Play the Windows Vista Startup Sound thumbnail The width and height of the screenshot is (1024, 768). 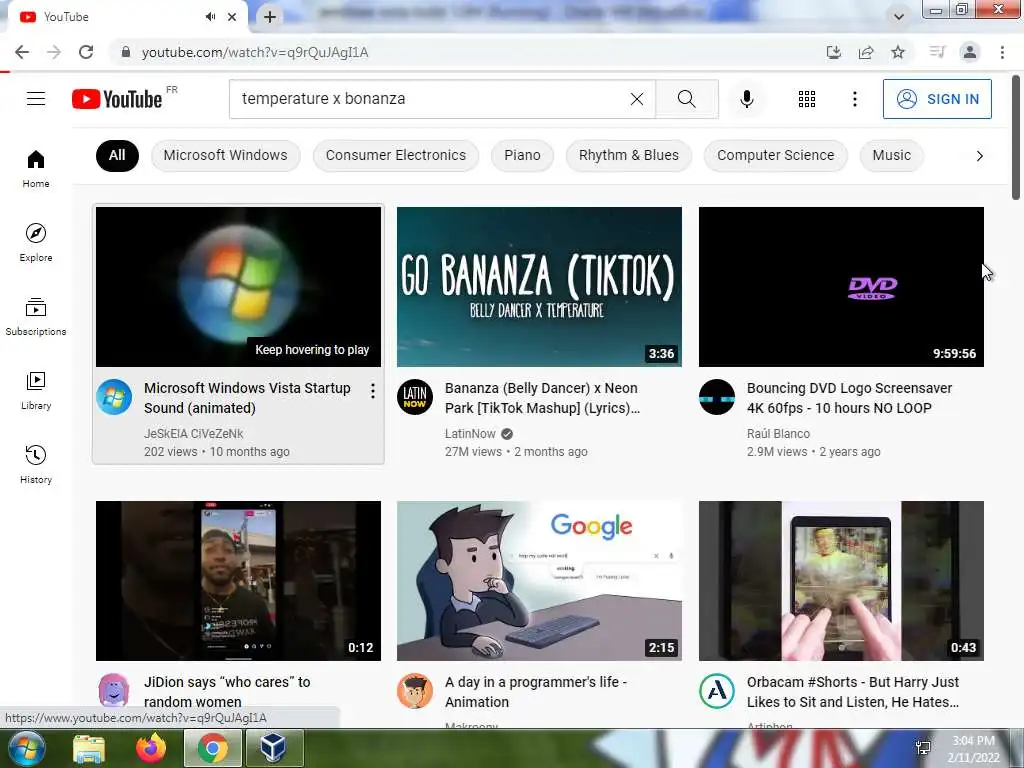[238, 287]
